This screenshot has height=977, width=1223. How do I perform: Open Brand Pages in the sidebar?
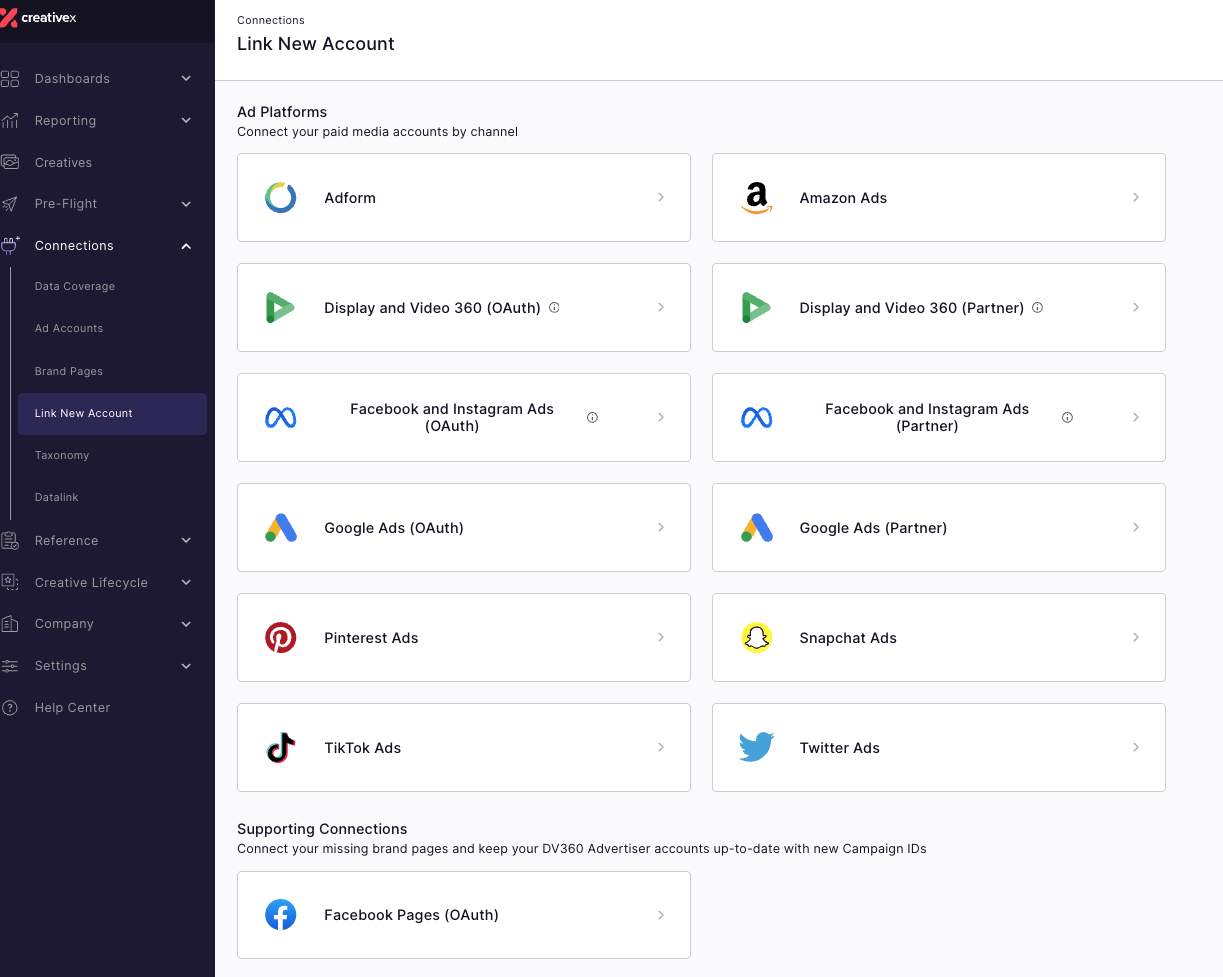coord(69,372)
